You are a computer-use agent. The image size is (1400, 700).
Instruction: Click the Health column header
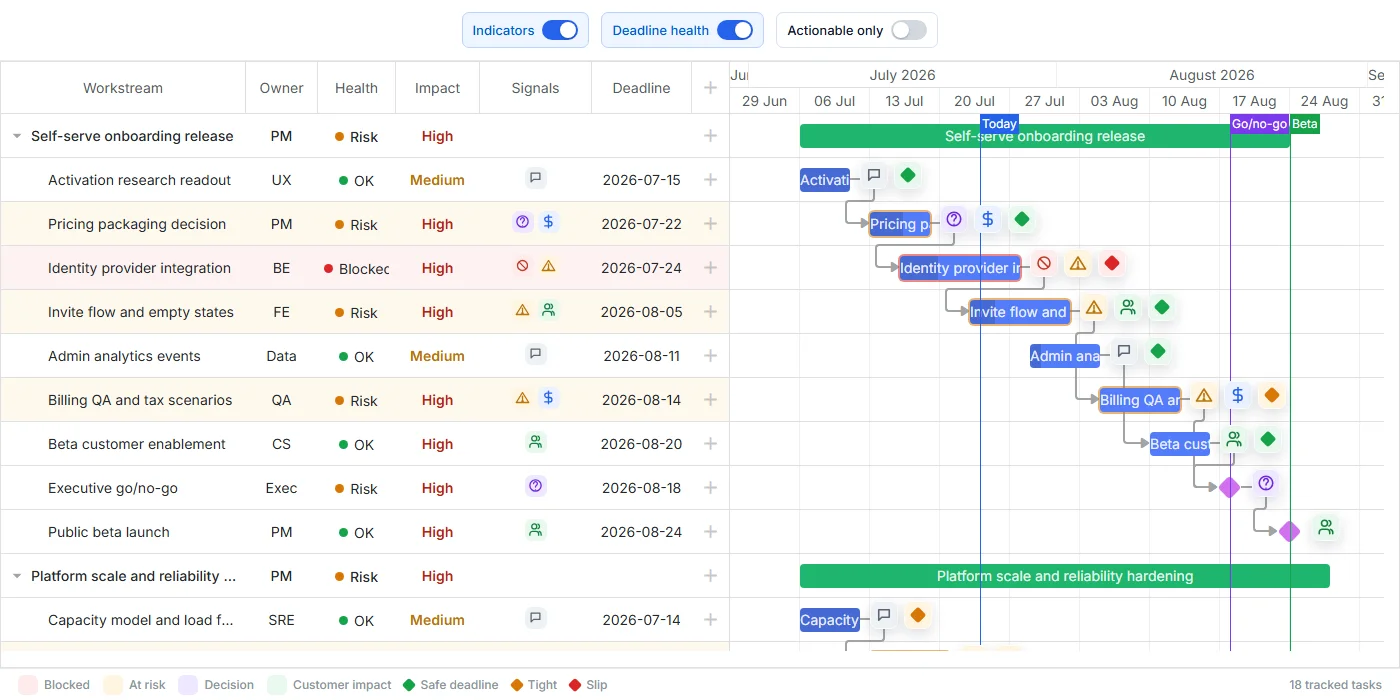tap(356, 88)
